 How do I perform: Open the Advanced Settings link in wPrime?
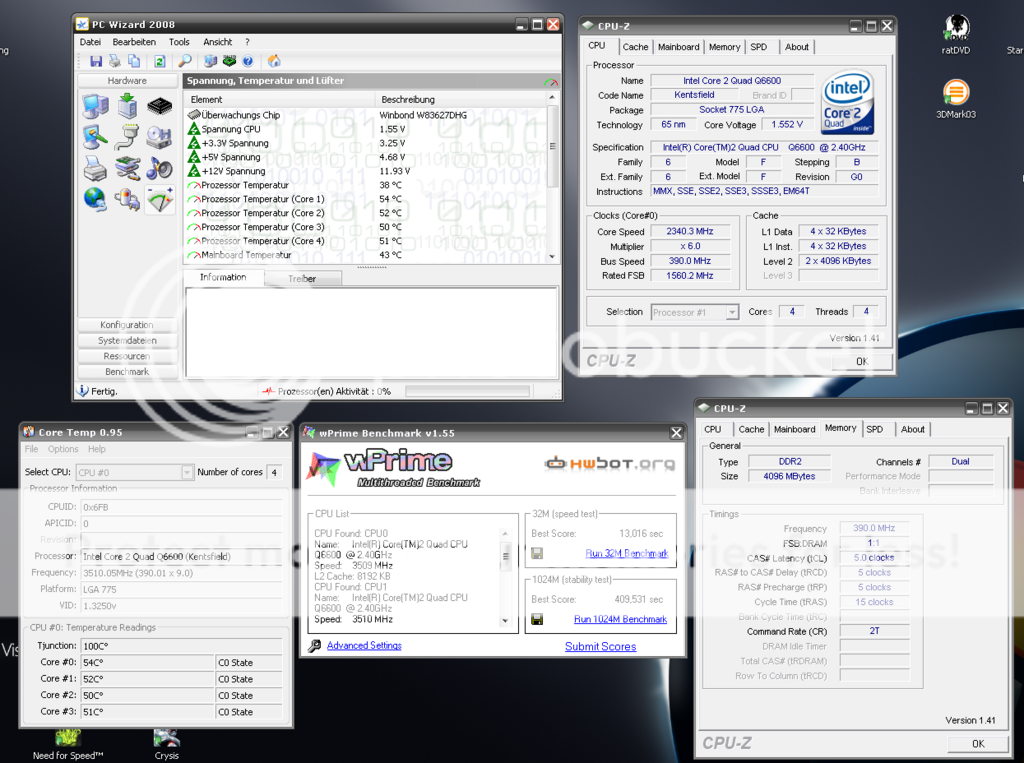tap(364, 645)
